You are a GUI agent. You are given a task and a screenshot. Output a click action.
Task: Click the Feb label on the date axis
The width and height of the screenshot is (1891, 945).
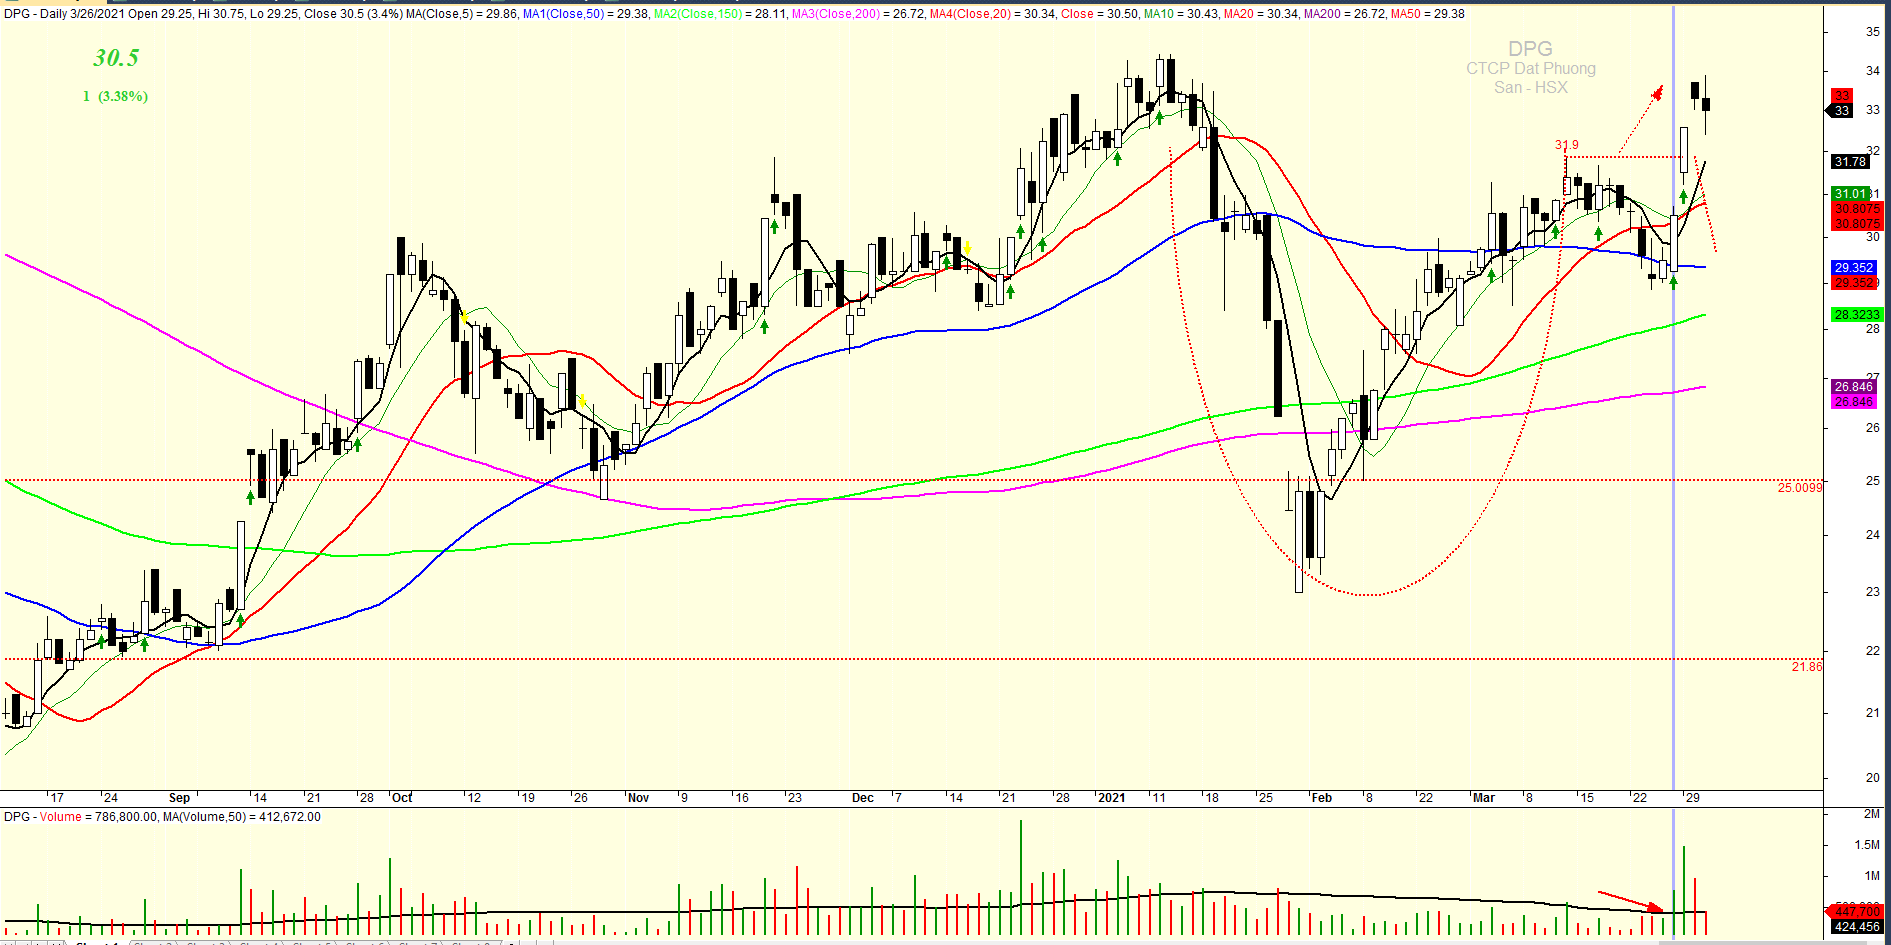click(1321, 798)
